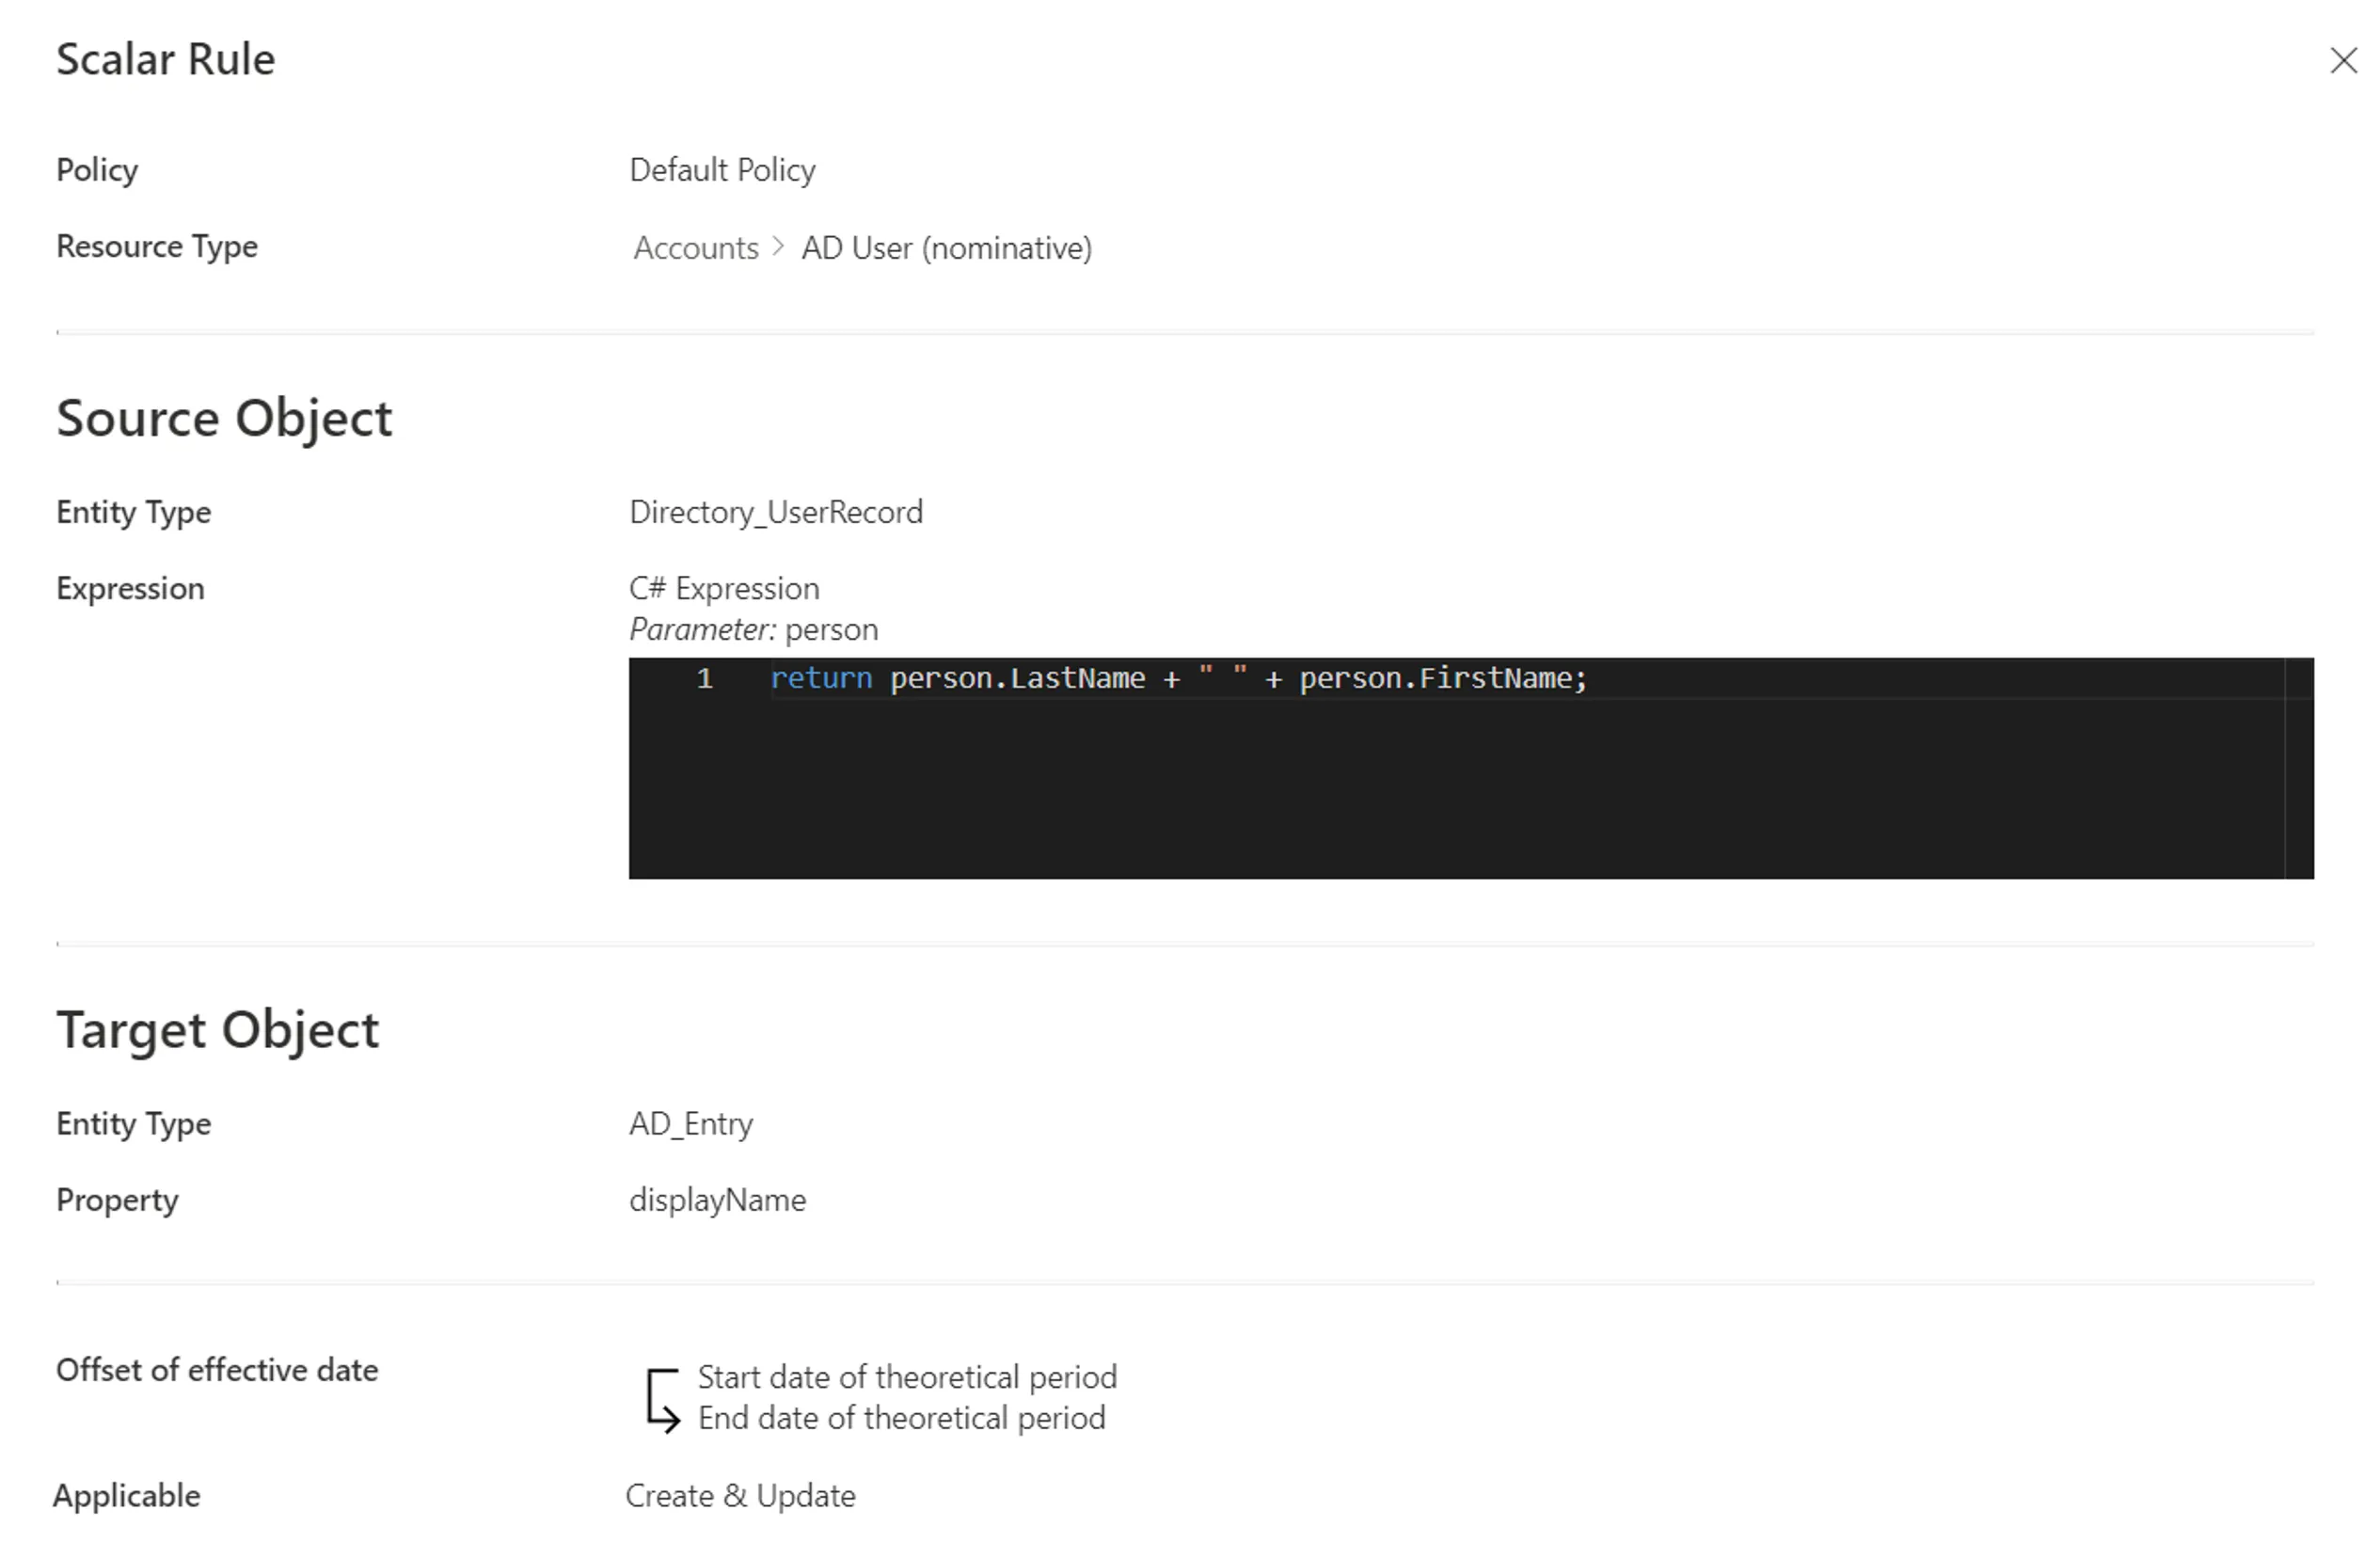
Task: Click the Default Policy value
Action: pos(722,170)
